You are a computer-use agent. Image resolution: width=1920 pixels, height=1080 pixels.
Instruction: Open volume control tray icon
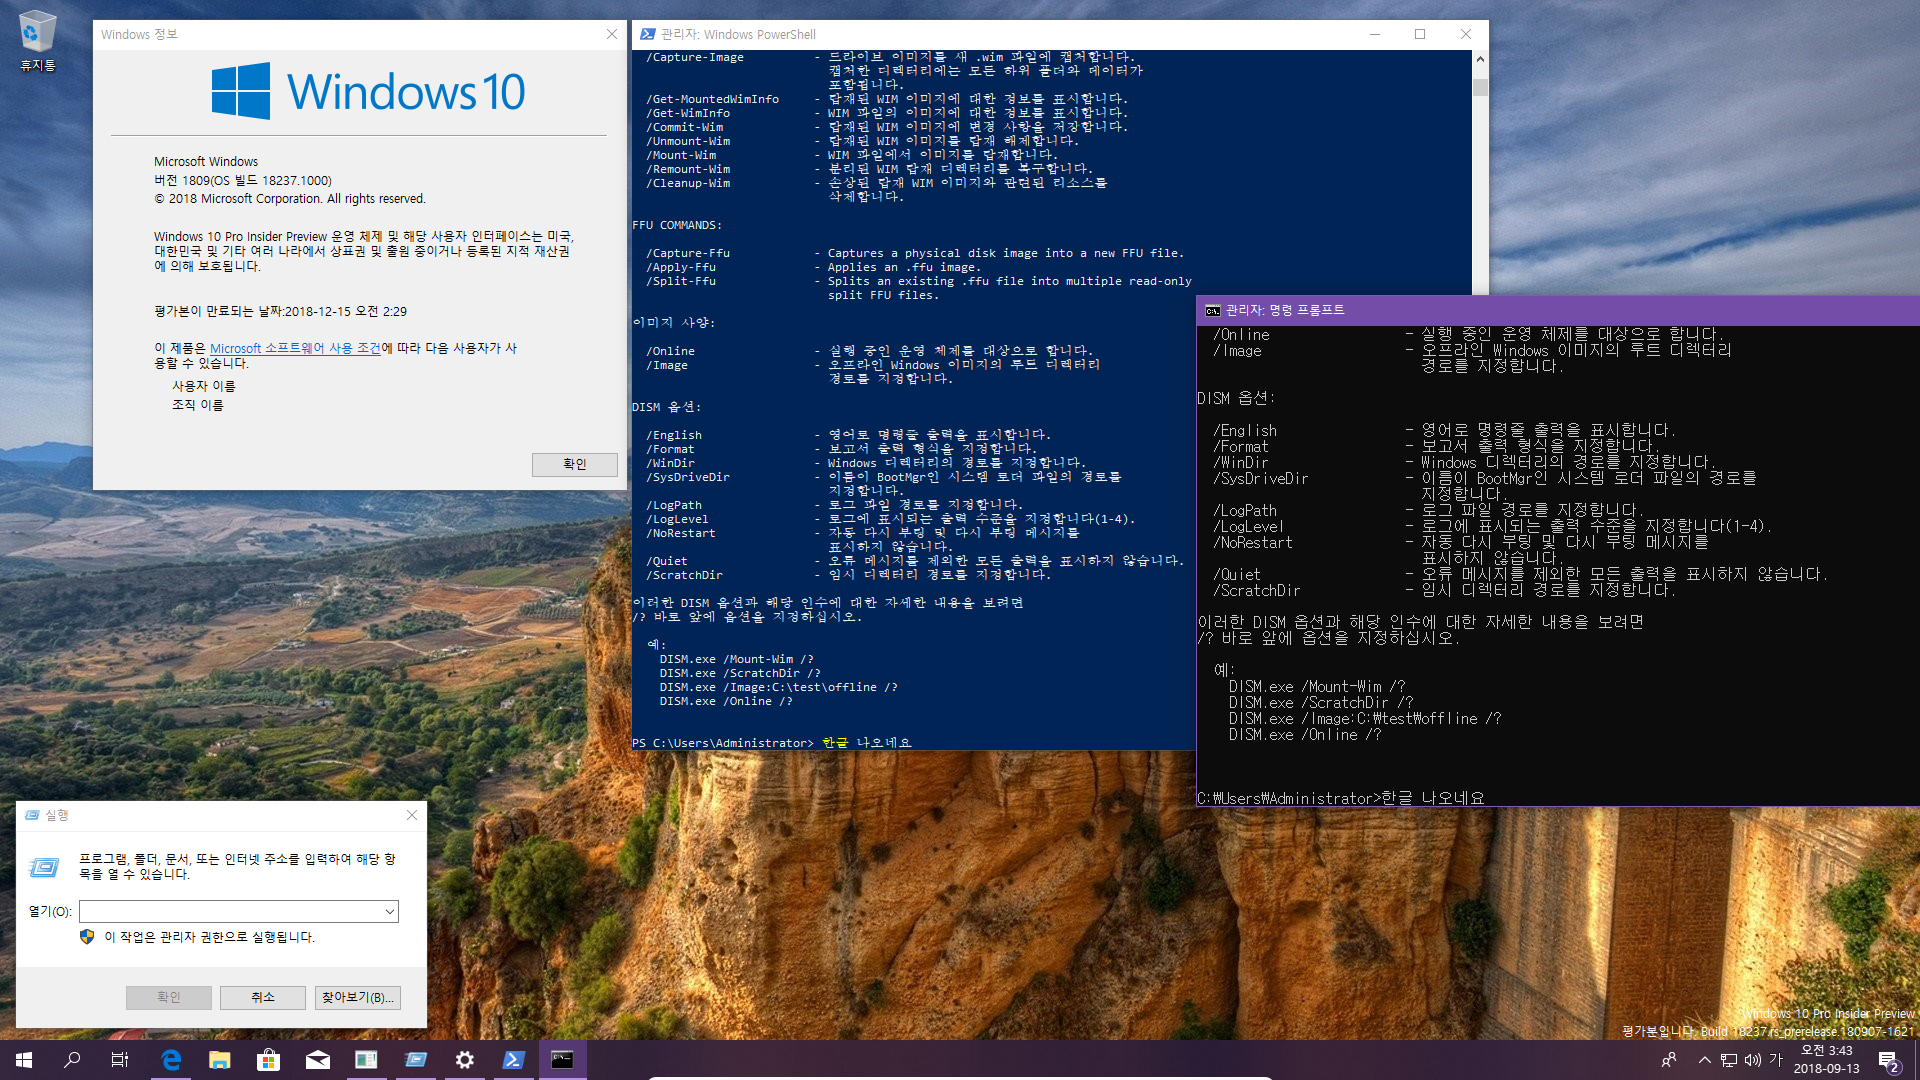tap(1752, 1060)
